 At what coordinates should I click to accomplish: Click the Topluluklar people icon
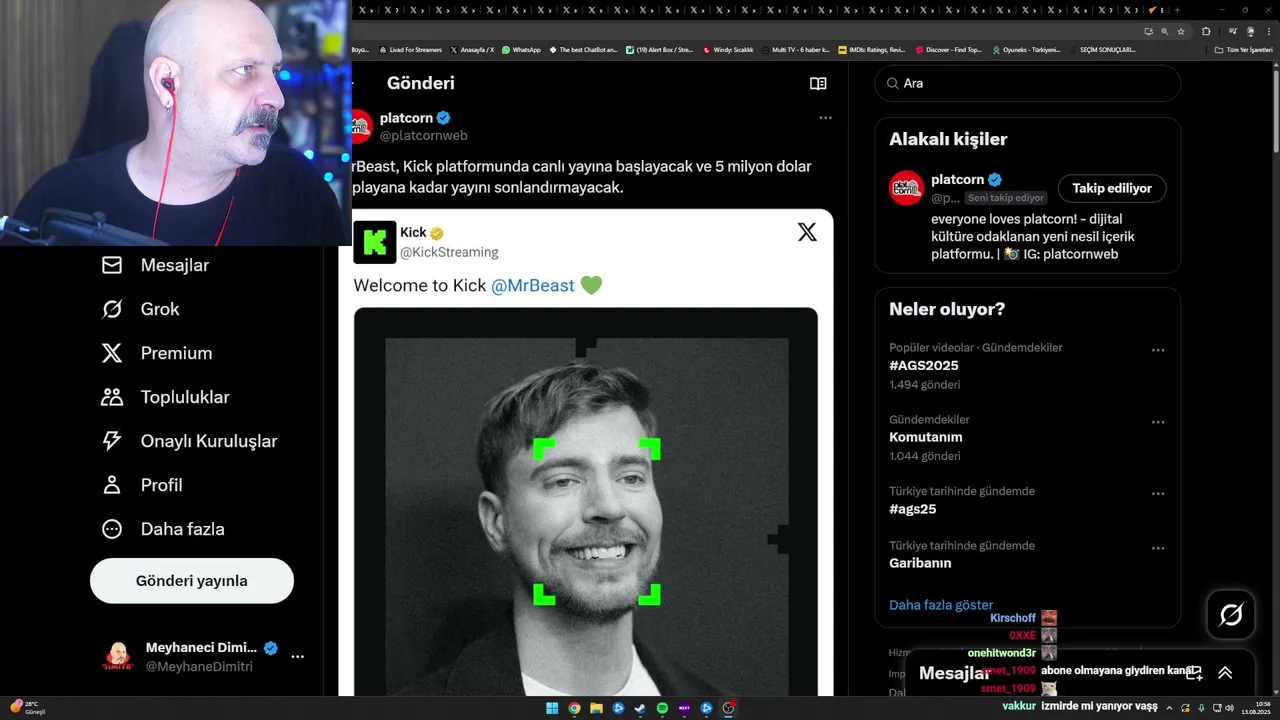[x=112, y=397]
